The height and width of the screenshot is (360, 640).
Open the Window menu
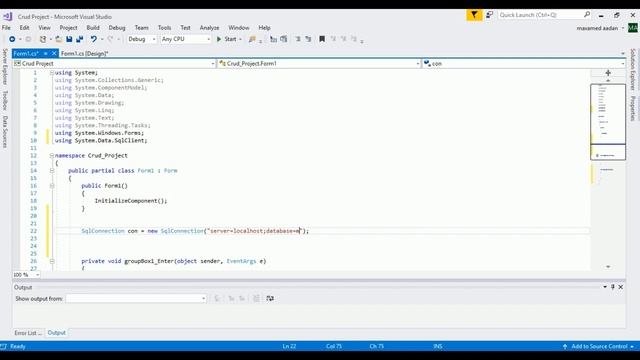239,28
